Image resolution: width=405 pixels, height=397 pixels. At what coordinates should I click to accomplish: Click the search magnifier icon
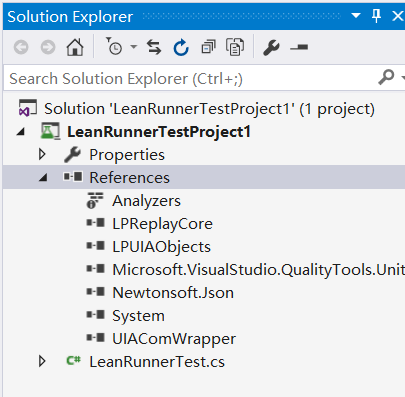(x=386, y=77)
